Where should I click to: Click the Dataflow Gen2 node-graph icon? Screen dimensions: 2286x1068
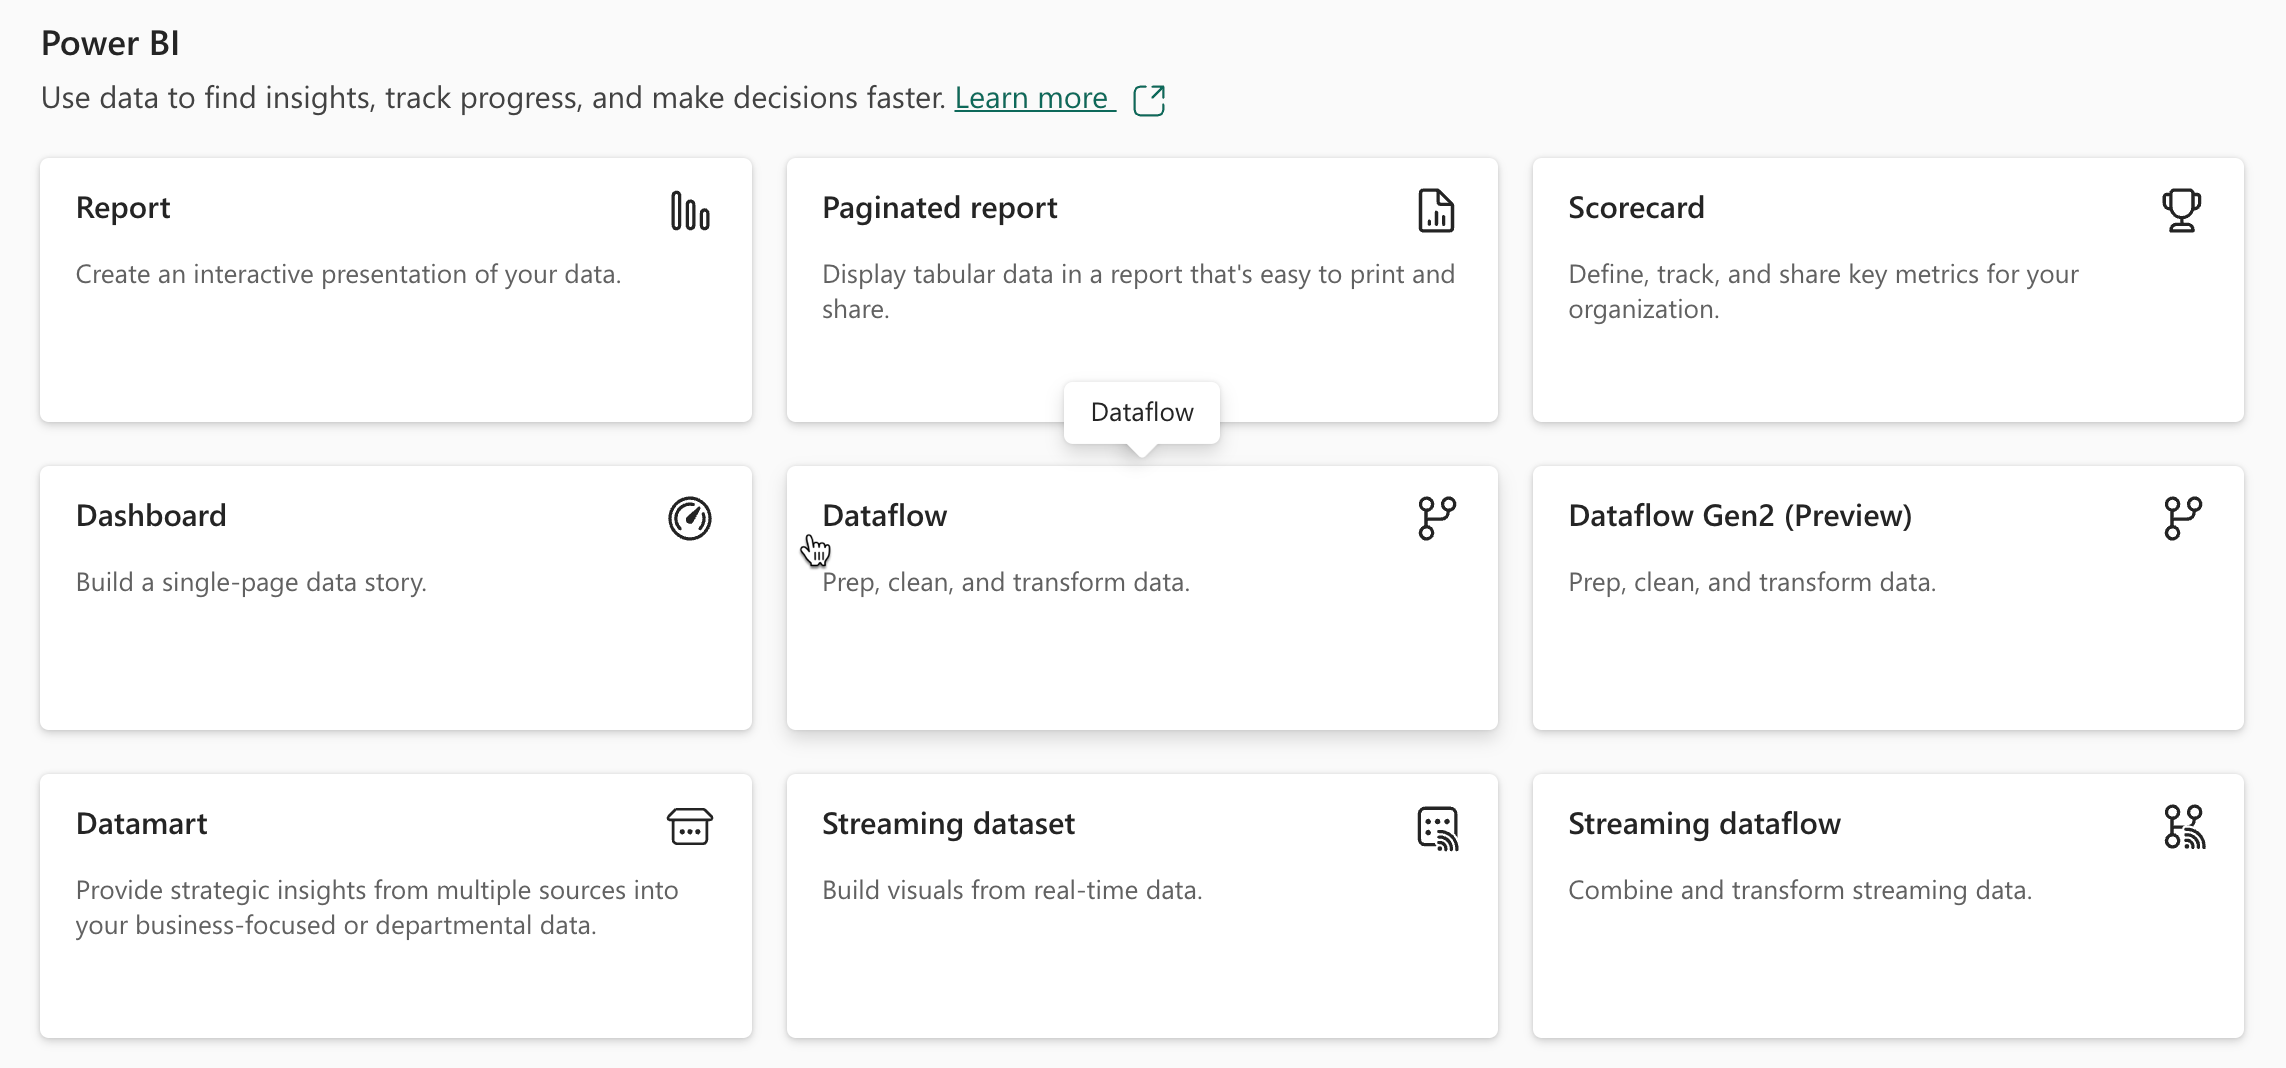tap(2181, 518)
